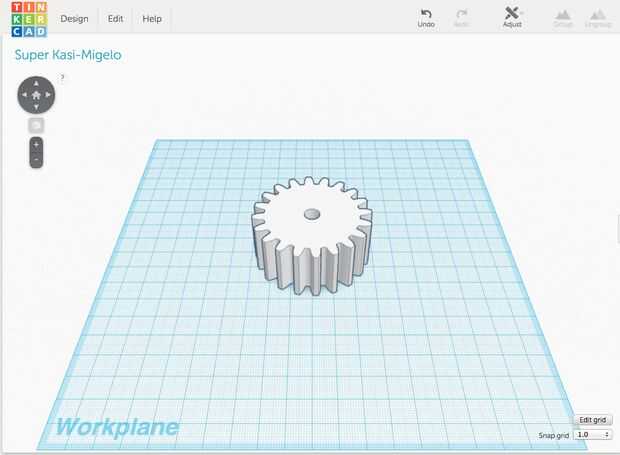The image size is (620, 455).
Task: Click the Edit grid button
Action: point(592,420)
